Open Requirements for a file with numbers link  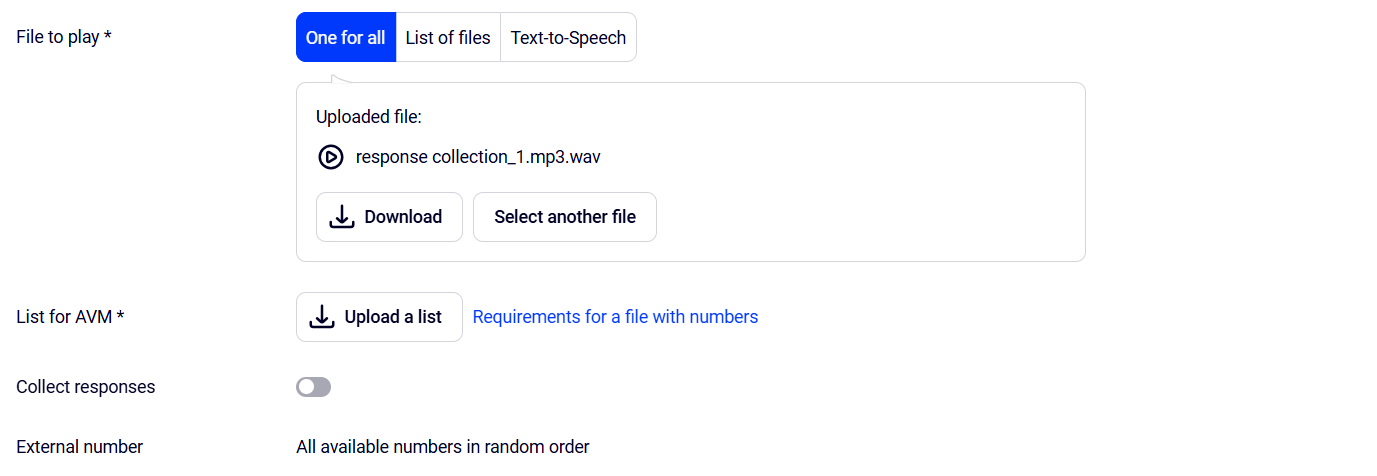[615, 317]
